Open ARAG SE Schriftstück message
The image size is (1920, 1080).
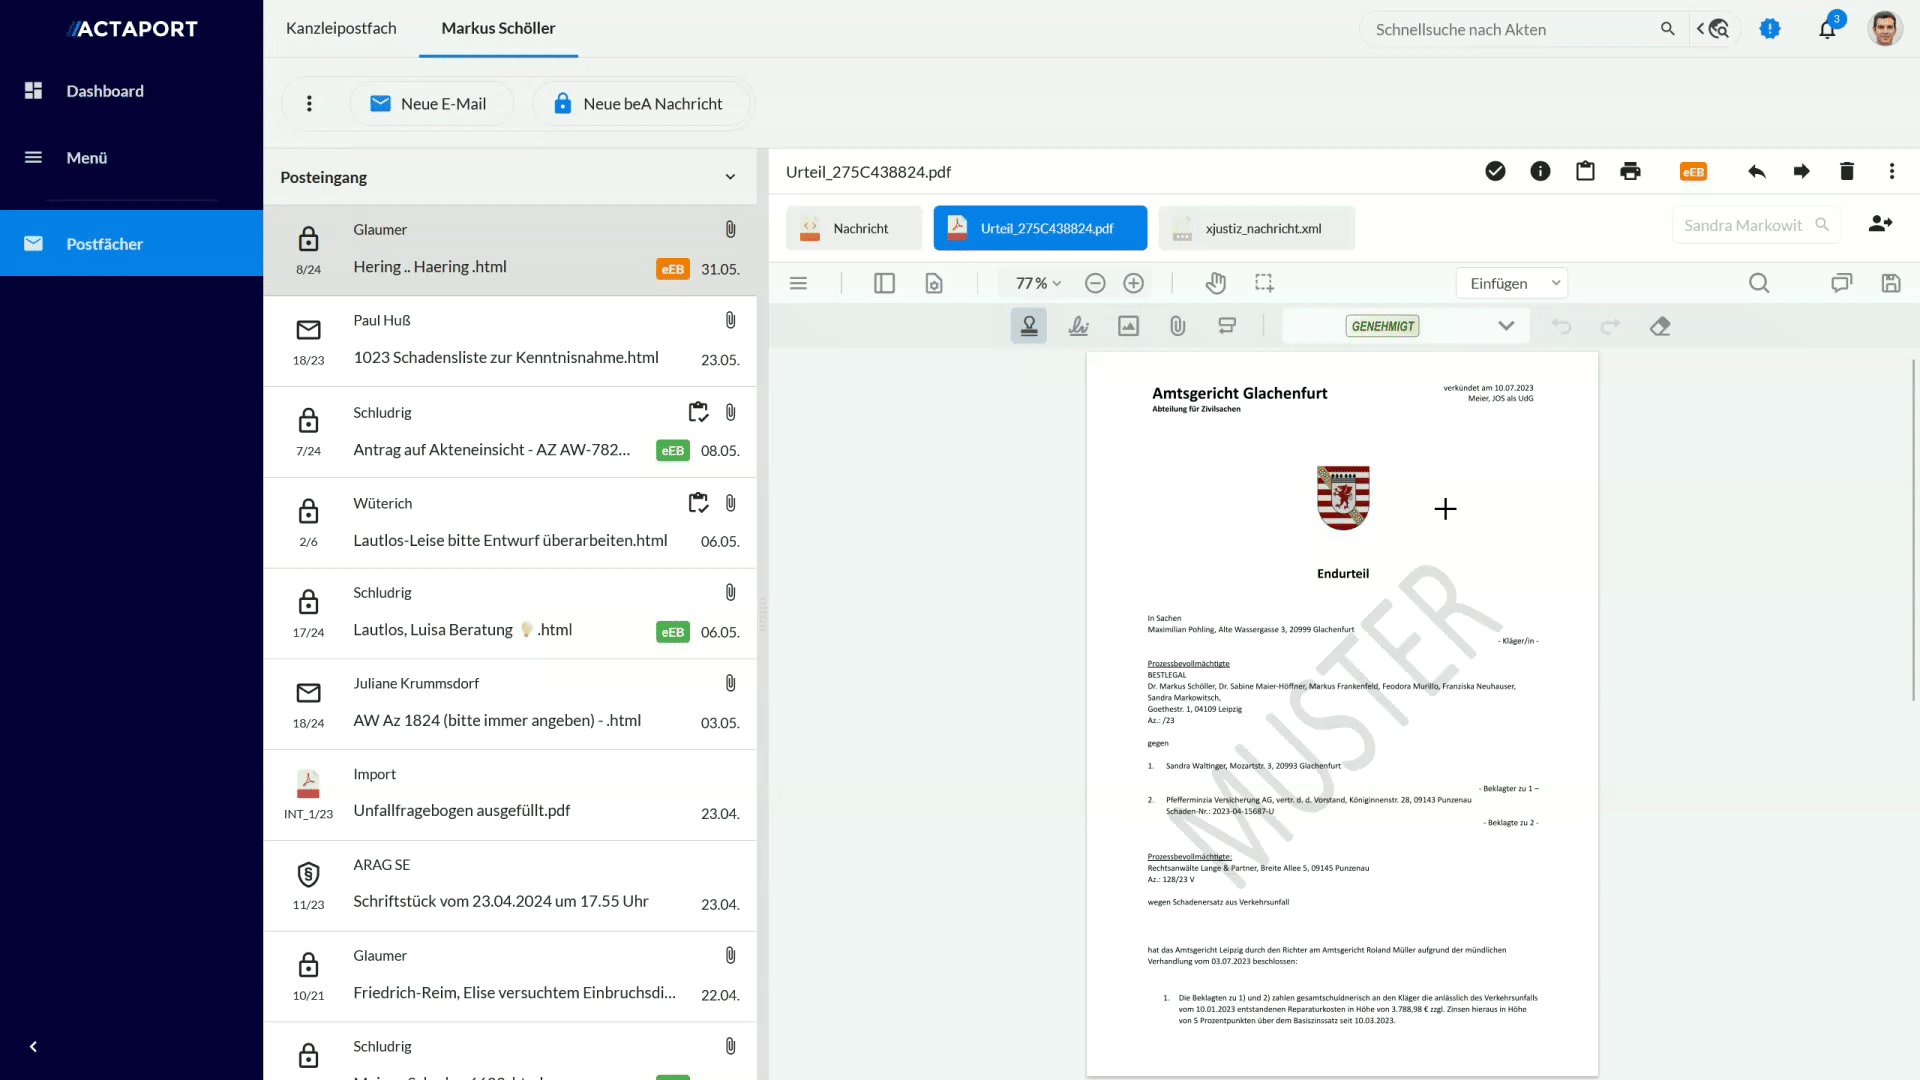click(510, 886)
